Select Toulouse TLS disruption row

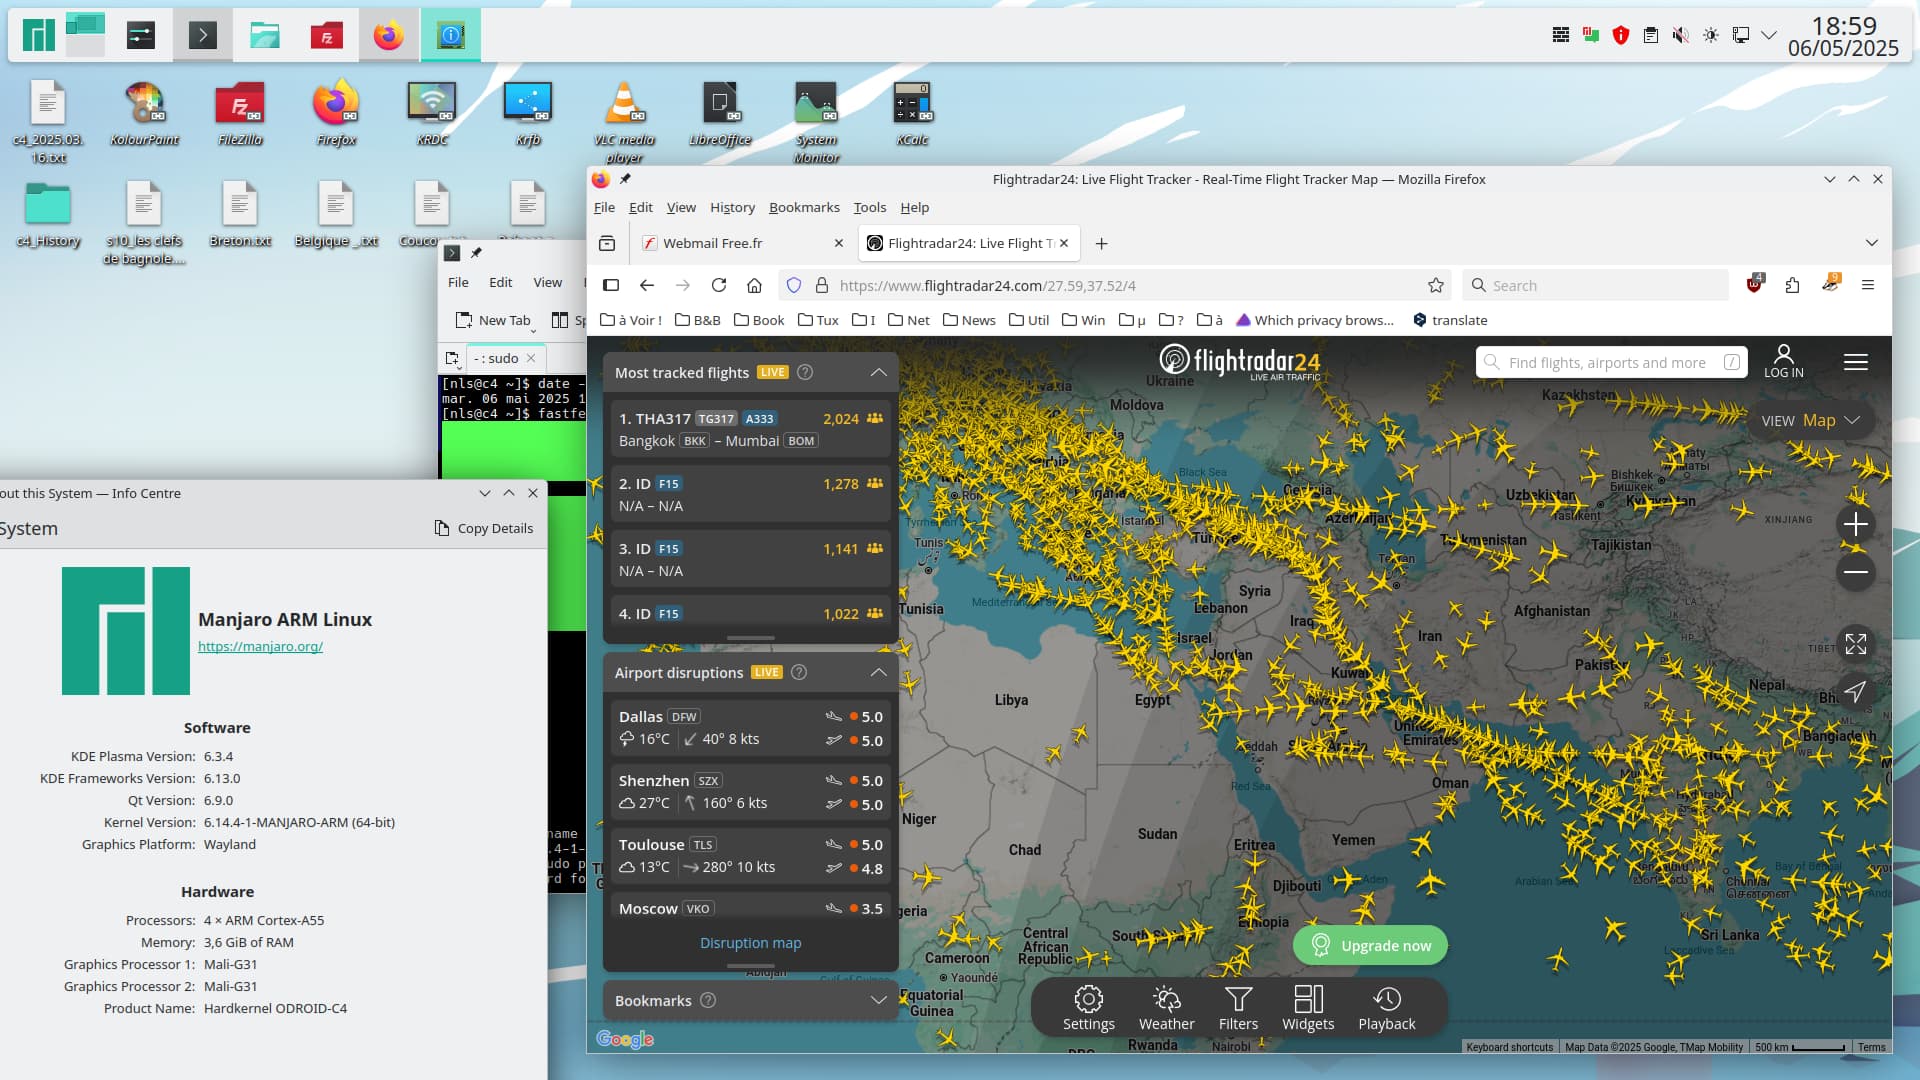750,856
